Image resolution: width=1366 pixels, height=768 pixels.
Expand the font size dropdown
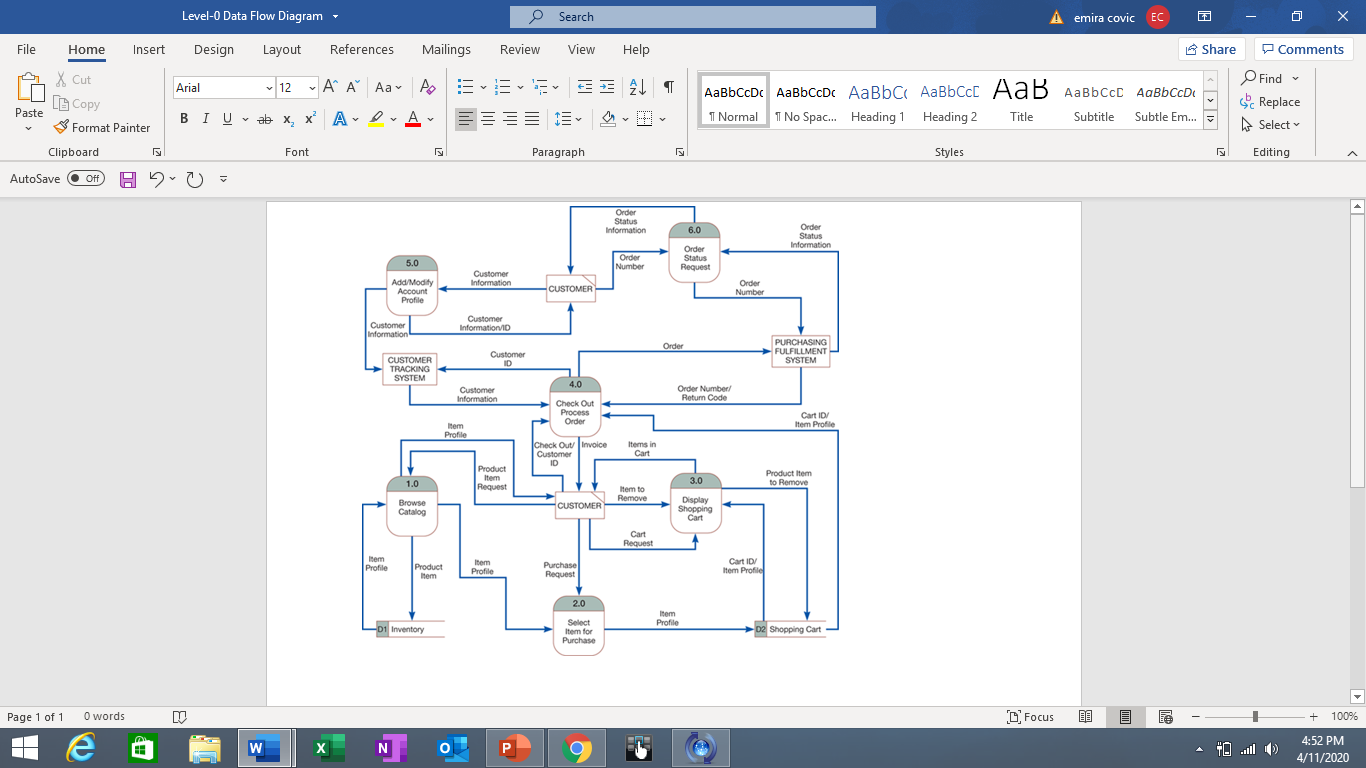(311, 88)
